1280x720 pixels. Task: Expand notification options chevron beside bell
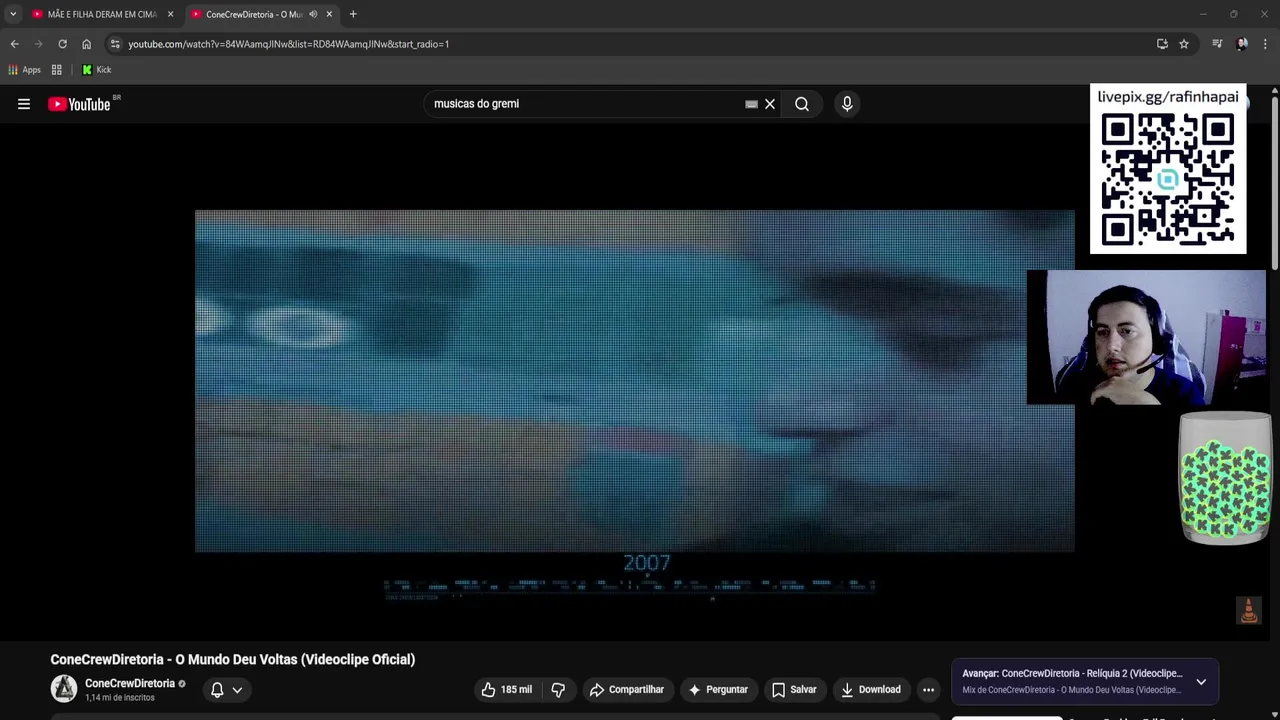click(237, 690)
